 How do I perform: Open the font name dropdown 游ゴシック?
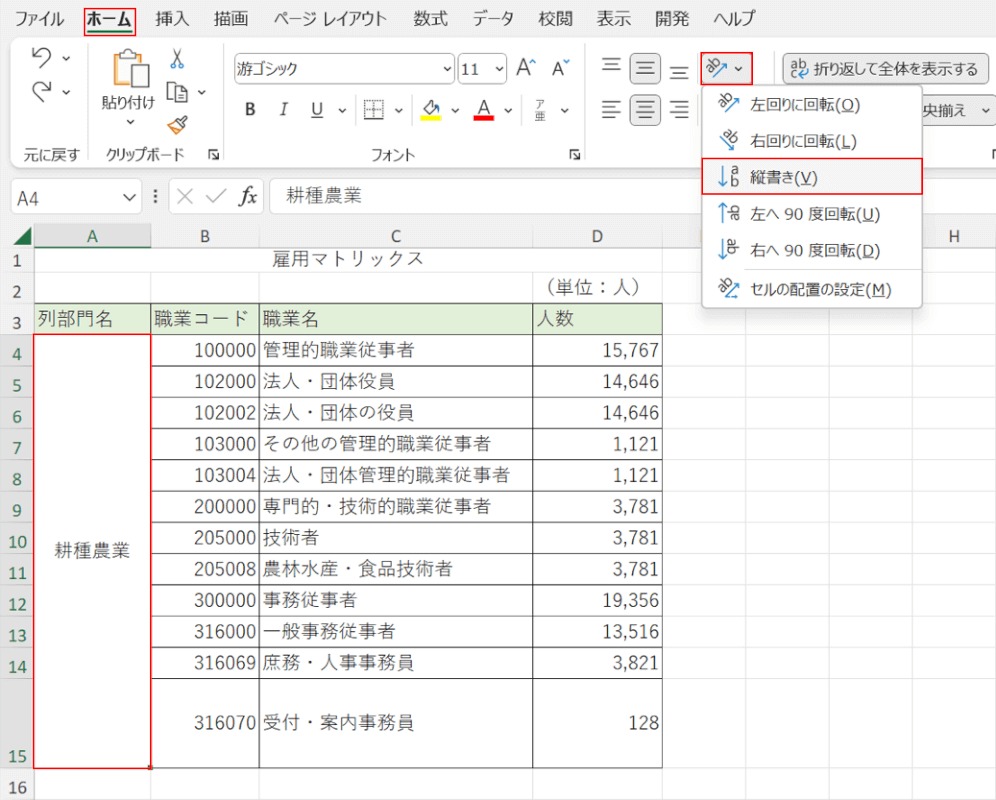[x=447, y=69]
